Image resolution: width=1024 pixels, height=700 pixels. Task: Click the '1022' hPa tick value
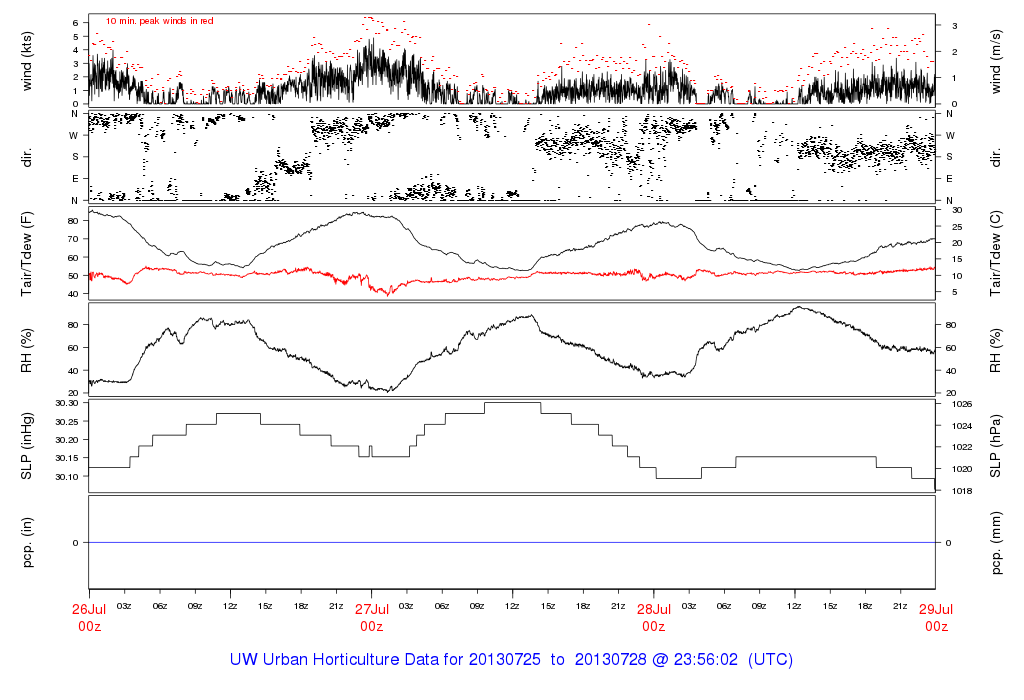tap(962, 447)
